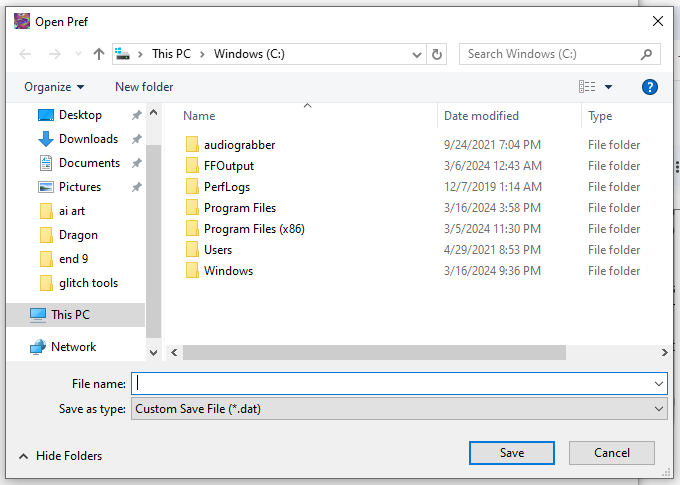This screenshot has height=485, width=680.
Task: Click the pin icon next to Pictures
Action: 137,187
